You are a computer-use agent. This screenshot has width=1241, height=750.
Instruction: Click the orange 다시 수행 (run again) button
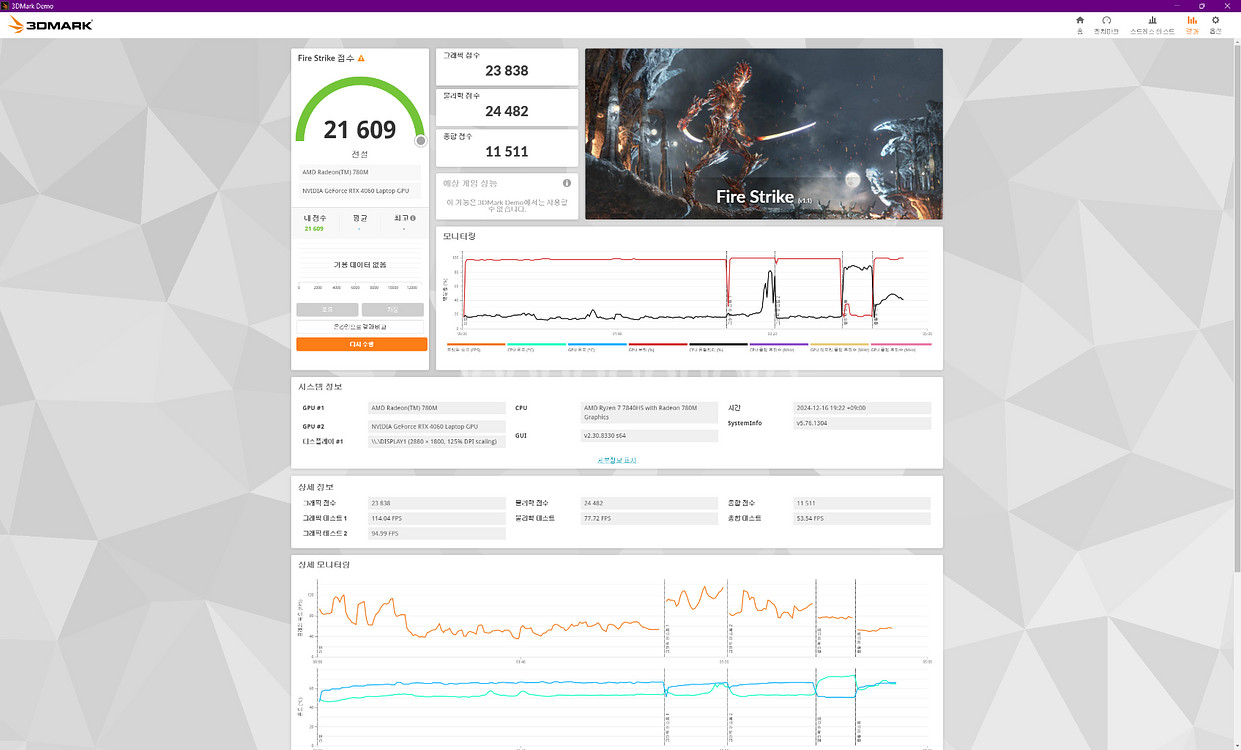coord(361,344)
